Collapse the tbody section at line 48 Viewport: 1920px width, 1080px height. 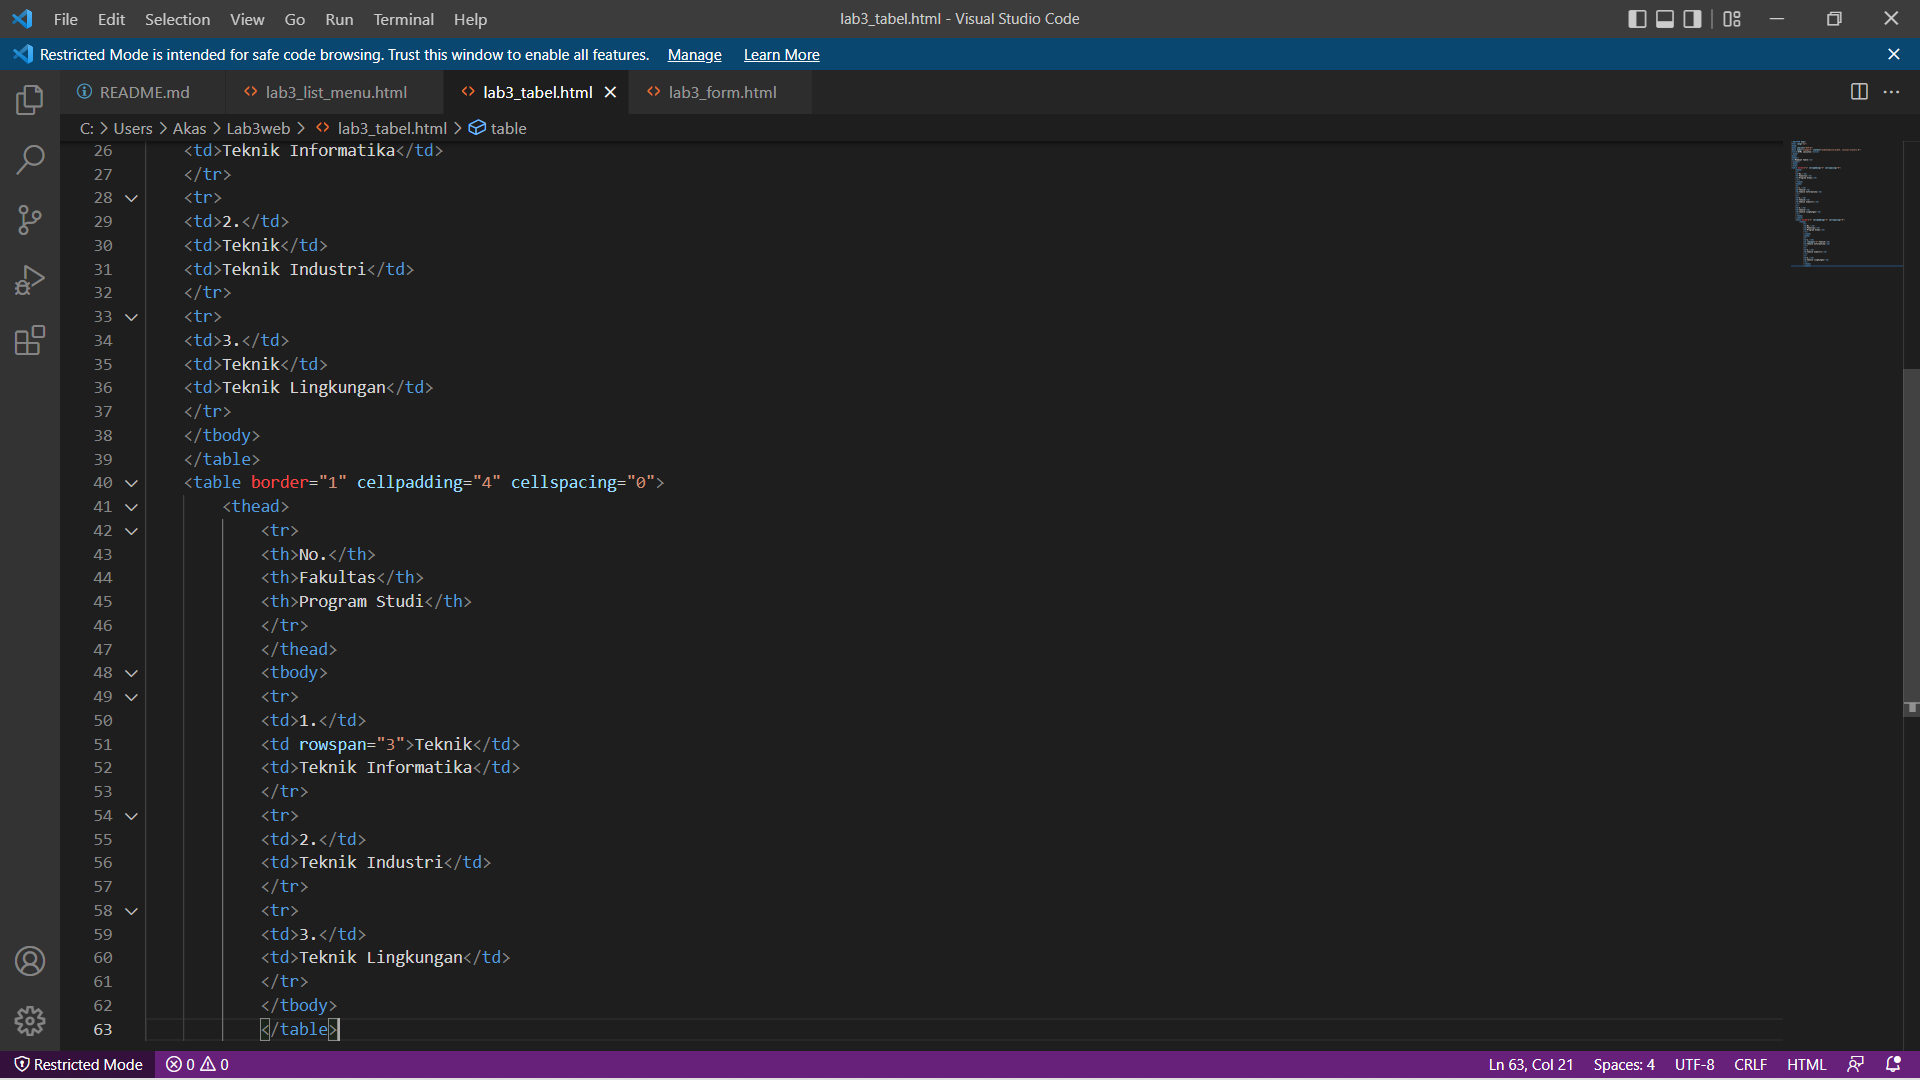coord(131,673)
